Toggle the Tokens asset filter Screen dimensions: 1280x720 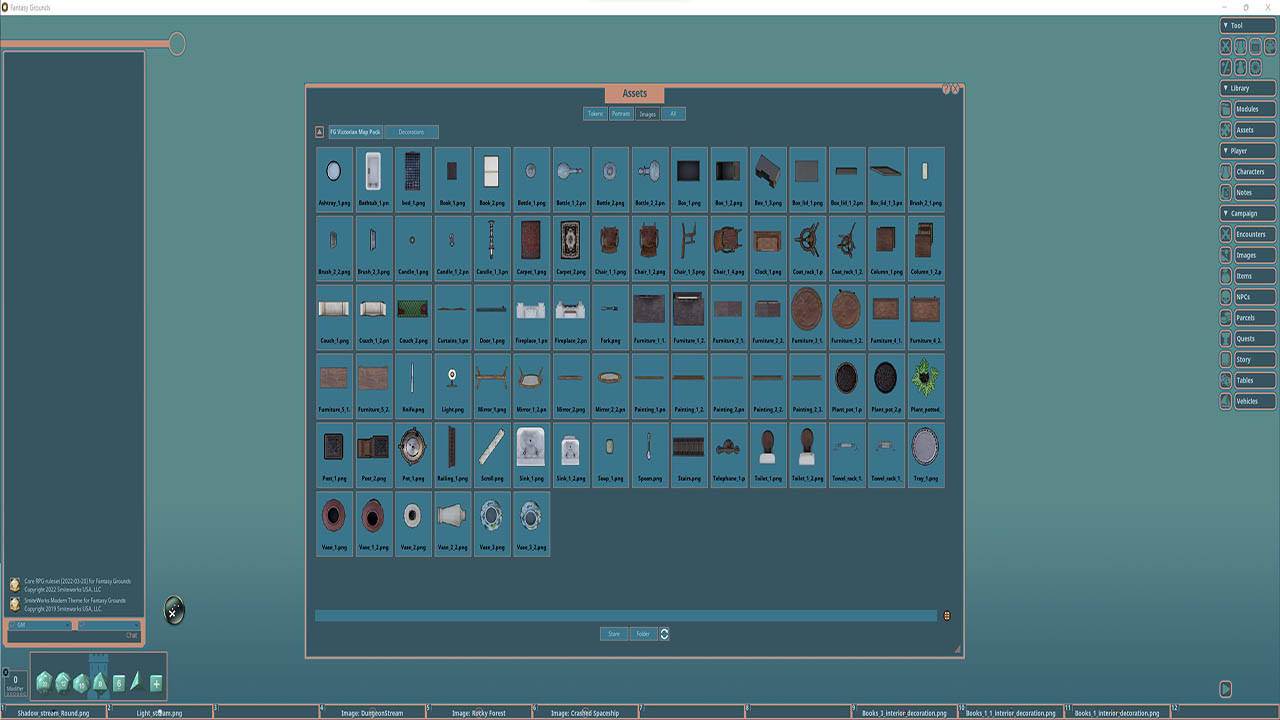pos(597,113)
